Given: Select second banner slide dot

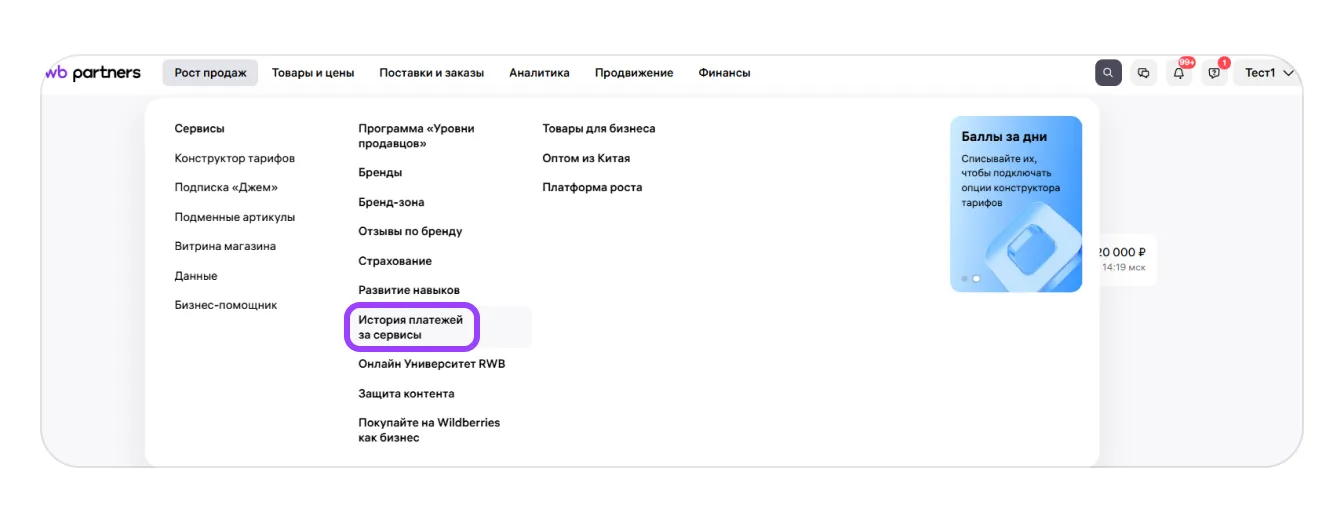Looking at the screenshot, I should (976, 279).
